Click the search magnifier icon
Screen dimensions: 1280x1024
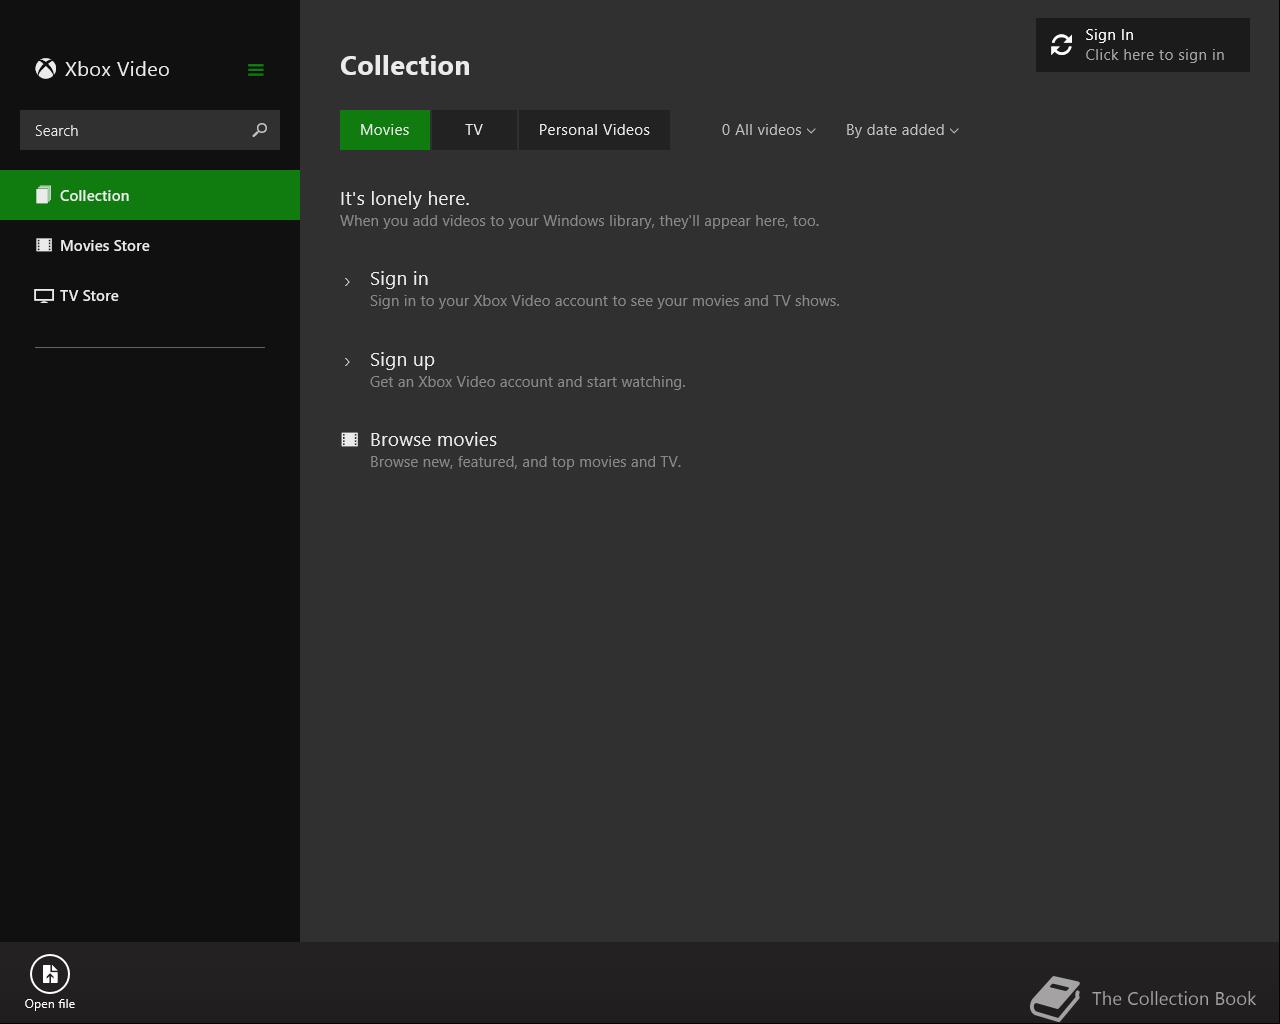[260, 130]
